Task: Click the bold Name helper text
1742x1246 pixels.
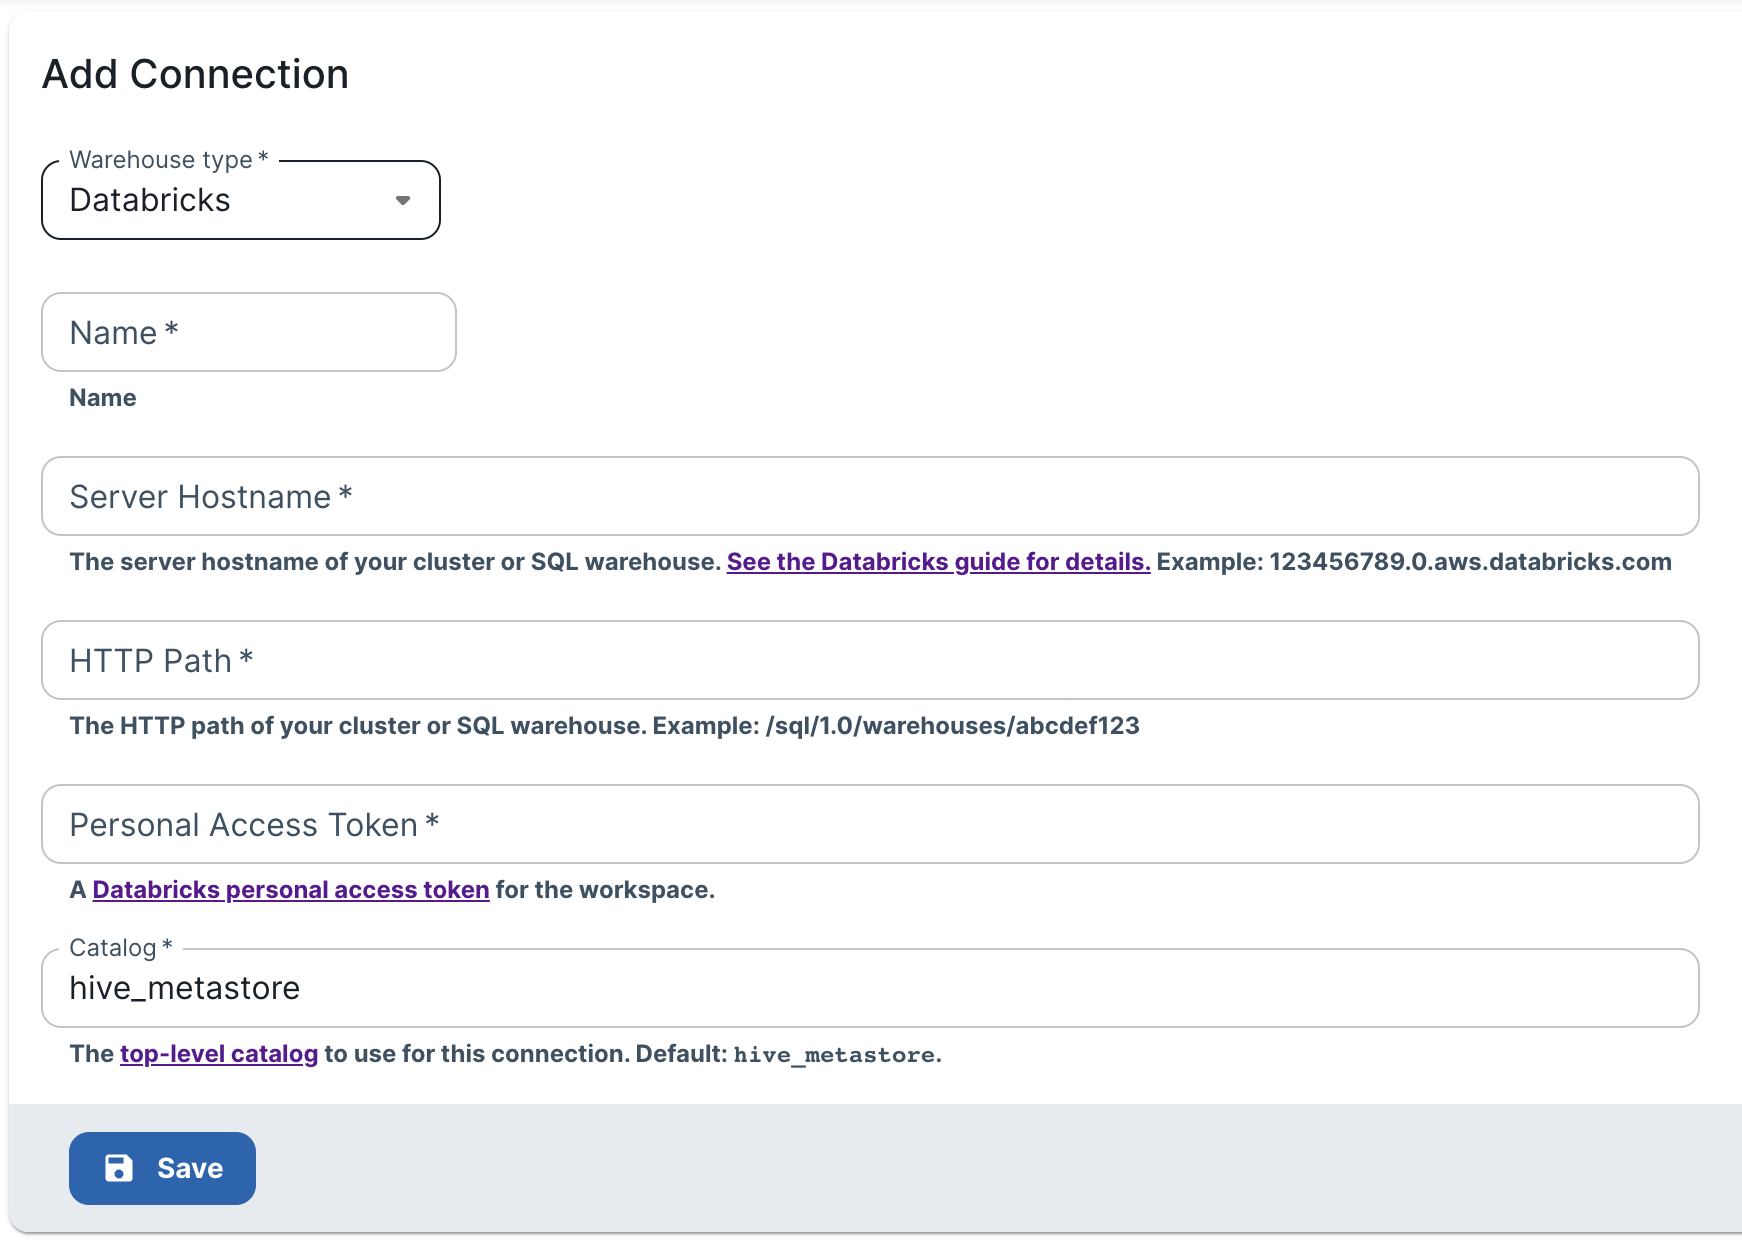Action: click(102, 398)
